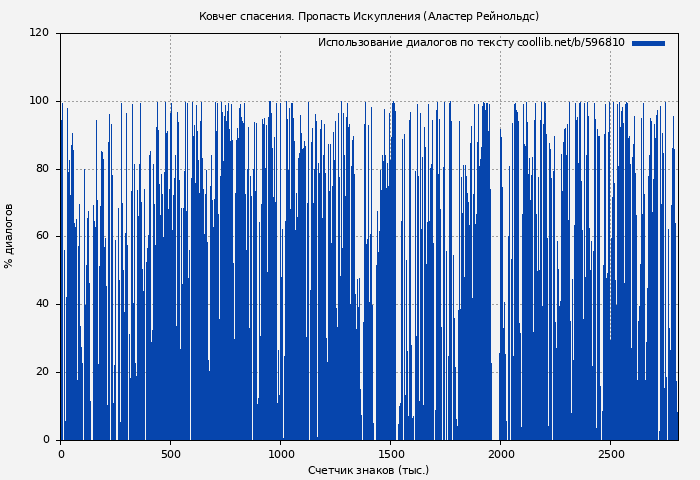Viewport: 700px width, 480px height.
Task: Click the legend text with coollib.net link
Action: [470, 43]
